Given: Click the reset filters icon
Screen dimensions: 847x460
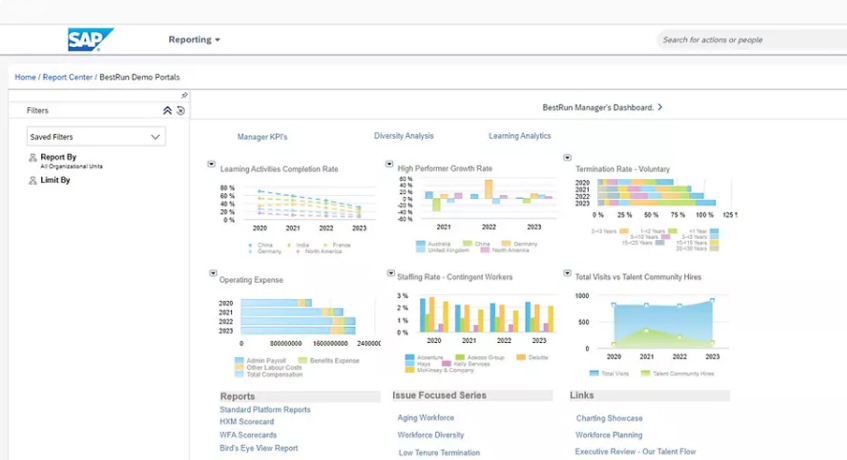Looking at the screenshot, I should (x=180, y=111).
